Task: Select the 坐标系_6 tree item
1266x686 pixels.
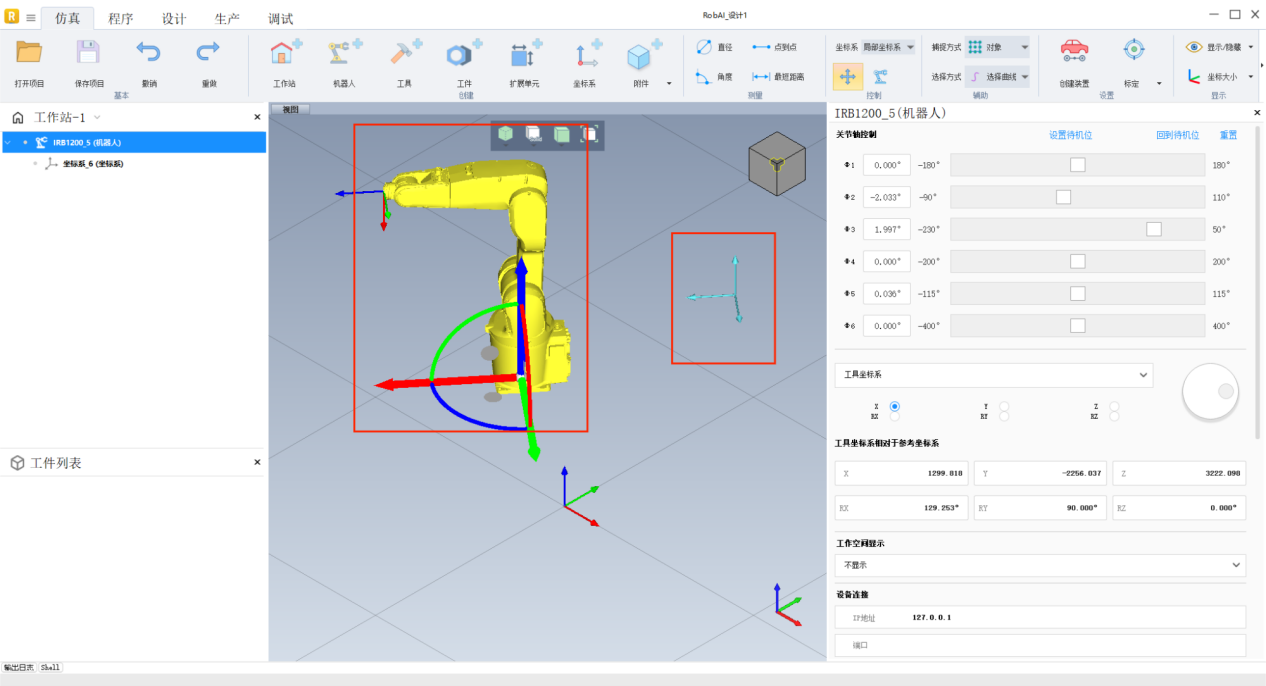Action: (x=92, y=164)
